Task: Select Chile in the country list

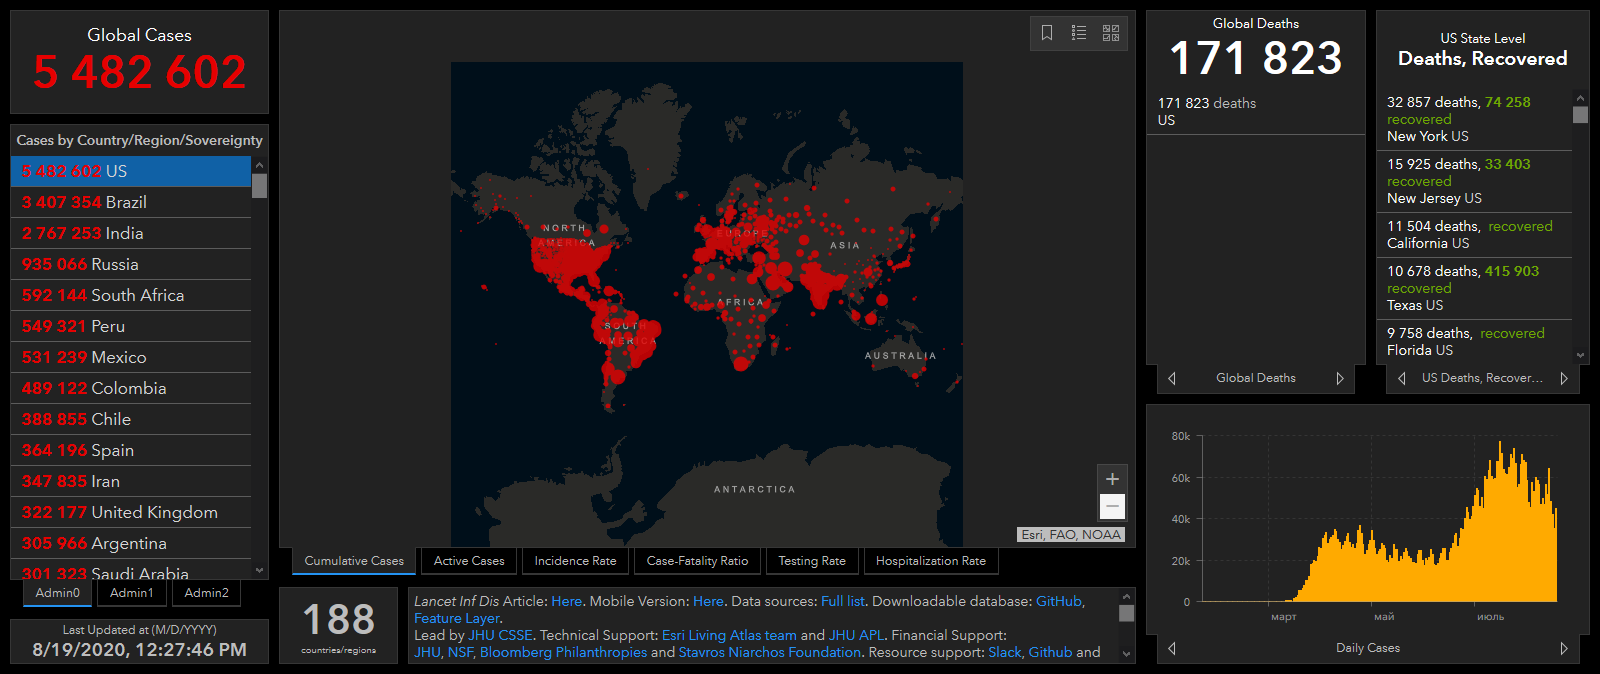Action: click(131, 419)
